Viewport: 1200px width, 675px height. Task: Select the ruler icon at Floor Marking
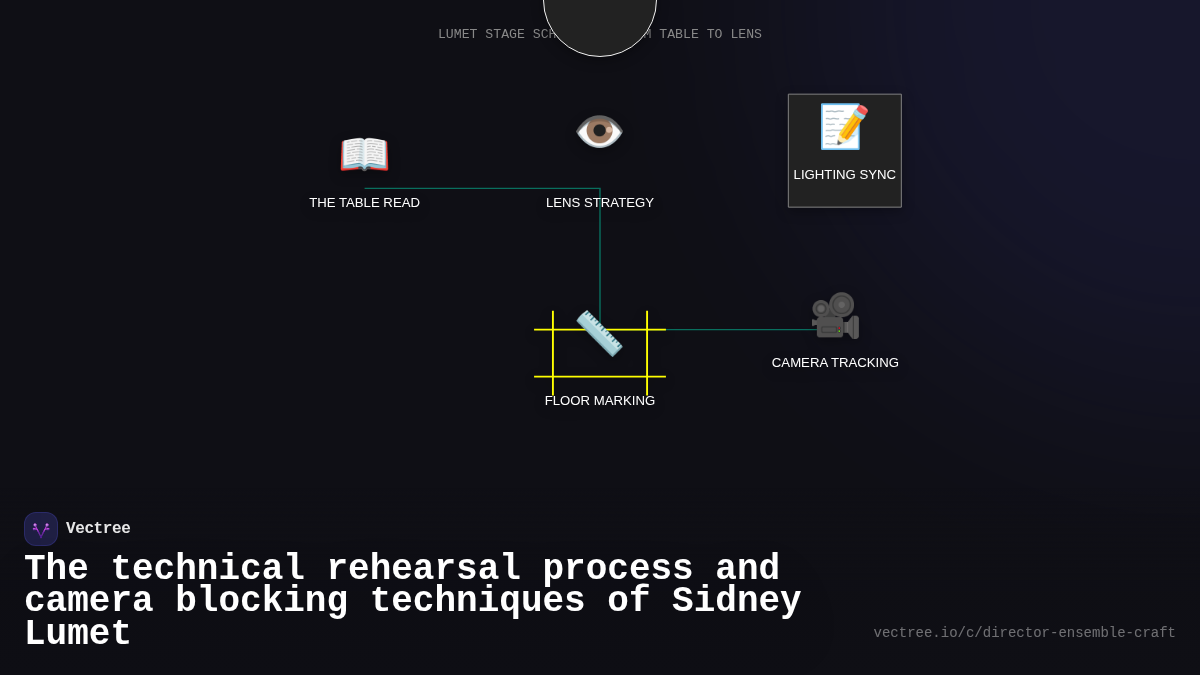pos(600,333)
